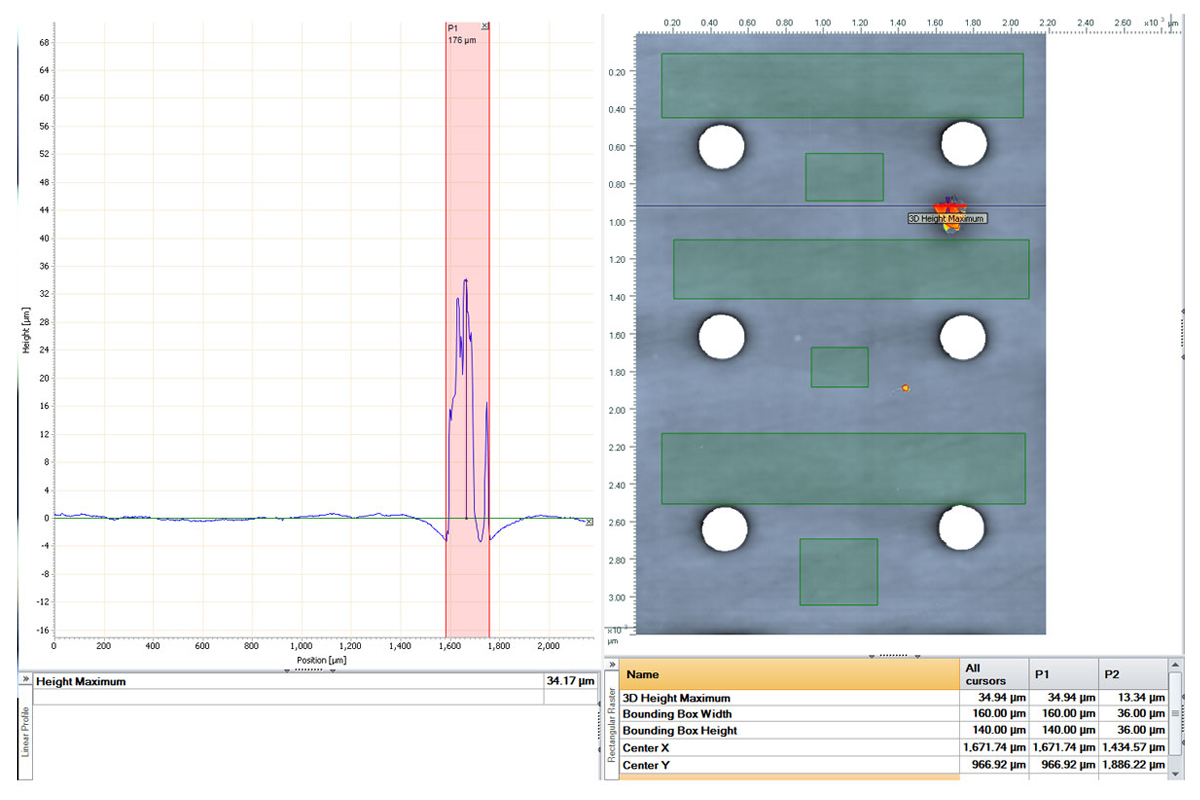Expand the Rectangular Raster panel chevron
This screenshot has width=1200, height=800.
click(611, 665)
